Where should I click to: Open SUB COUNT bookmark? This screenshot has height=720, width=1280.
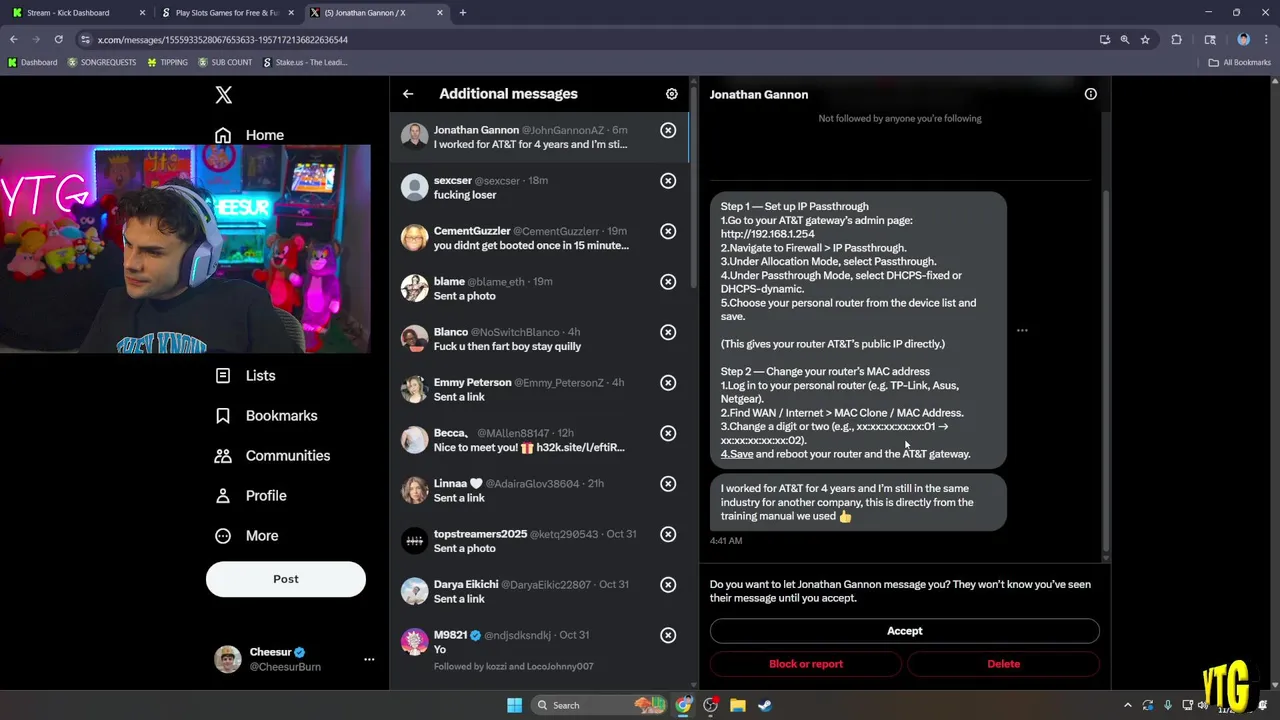(x=225, y=62)
